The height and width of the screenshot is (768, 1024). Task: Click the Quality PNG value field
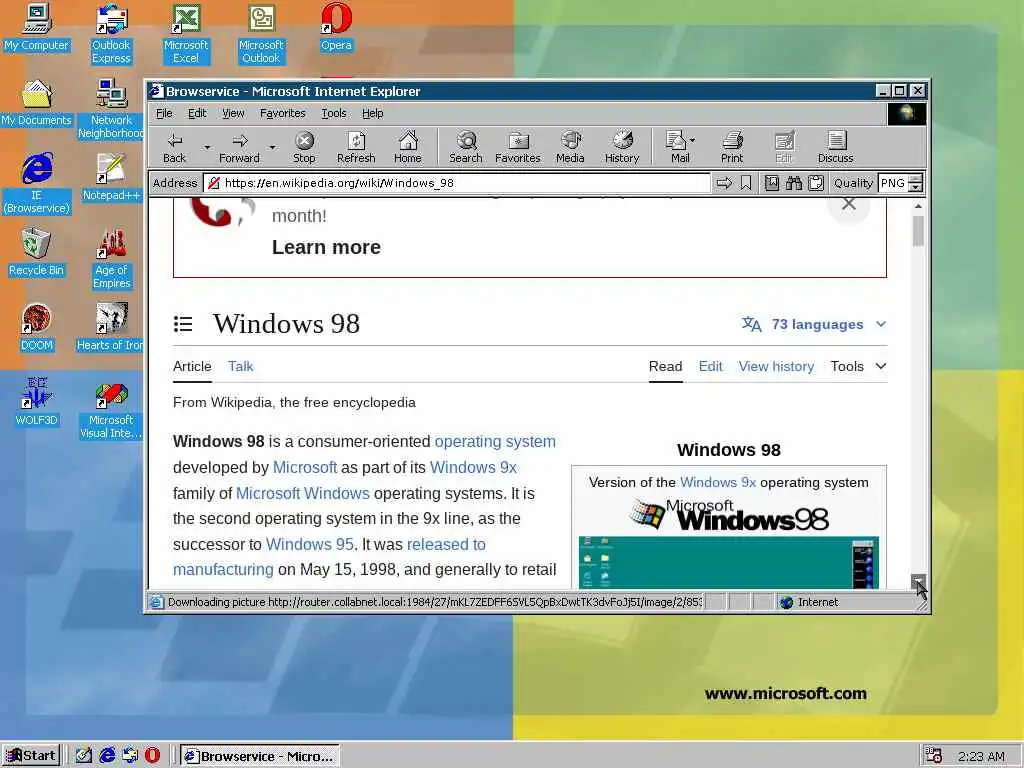pyautogui.click(x=893, y=184)
